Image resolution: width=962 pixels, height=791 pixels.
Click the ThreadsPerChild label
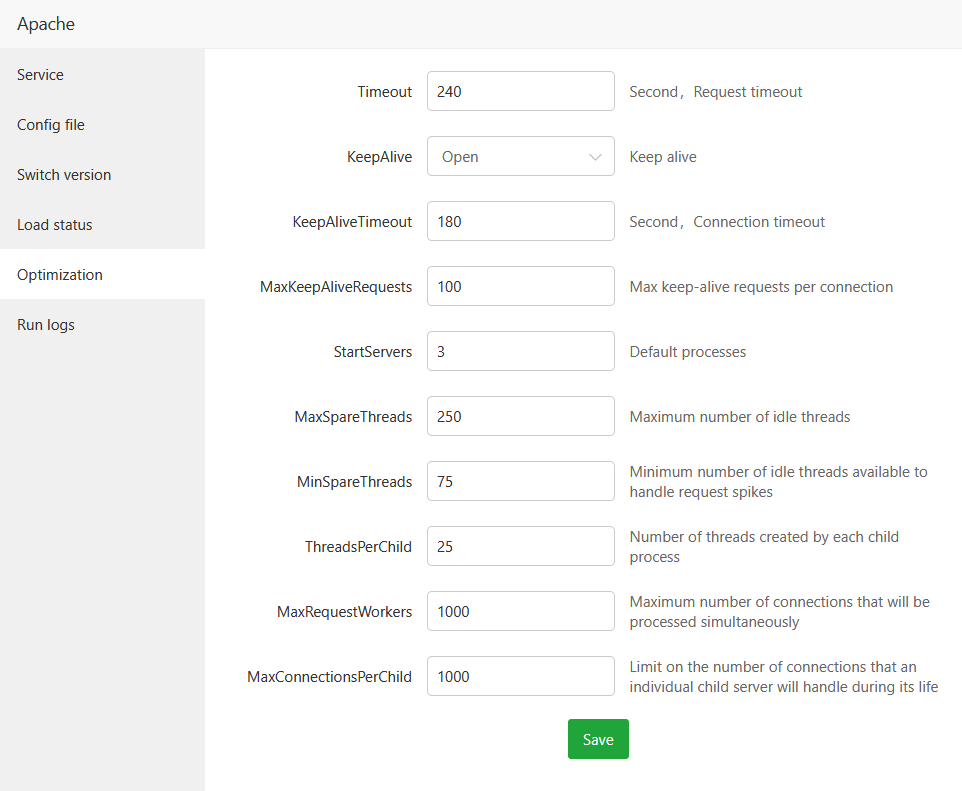(358, 547)
